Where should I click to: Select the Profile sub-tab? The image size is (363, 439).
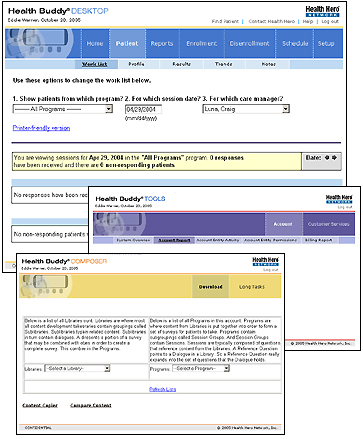tap(137, 64)
